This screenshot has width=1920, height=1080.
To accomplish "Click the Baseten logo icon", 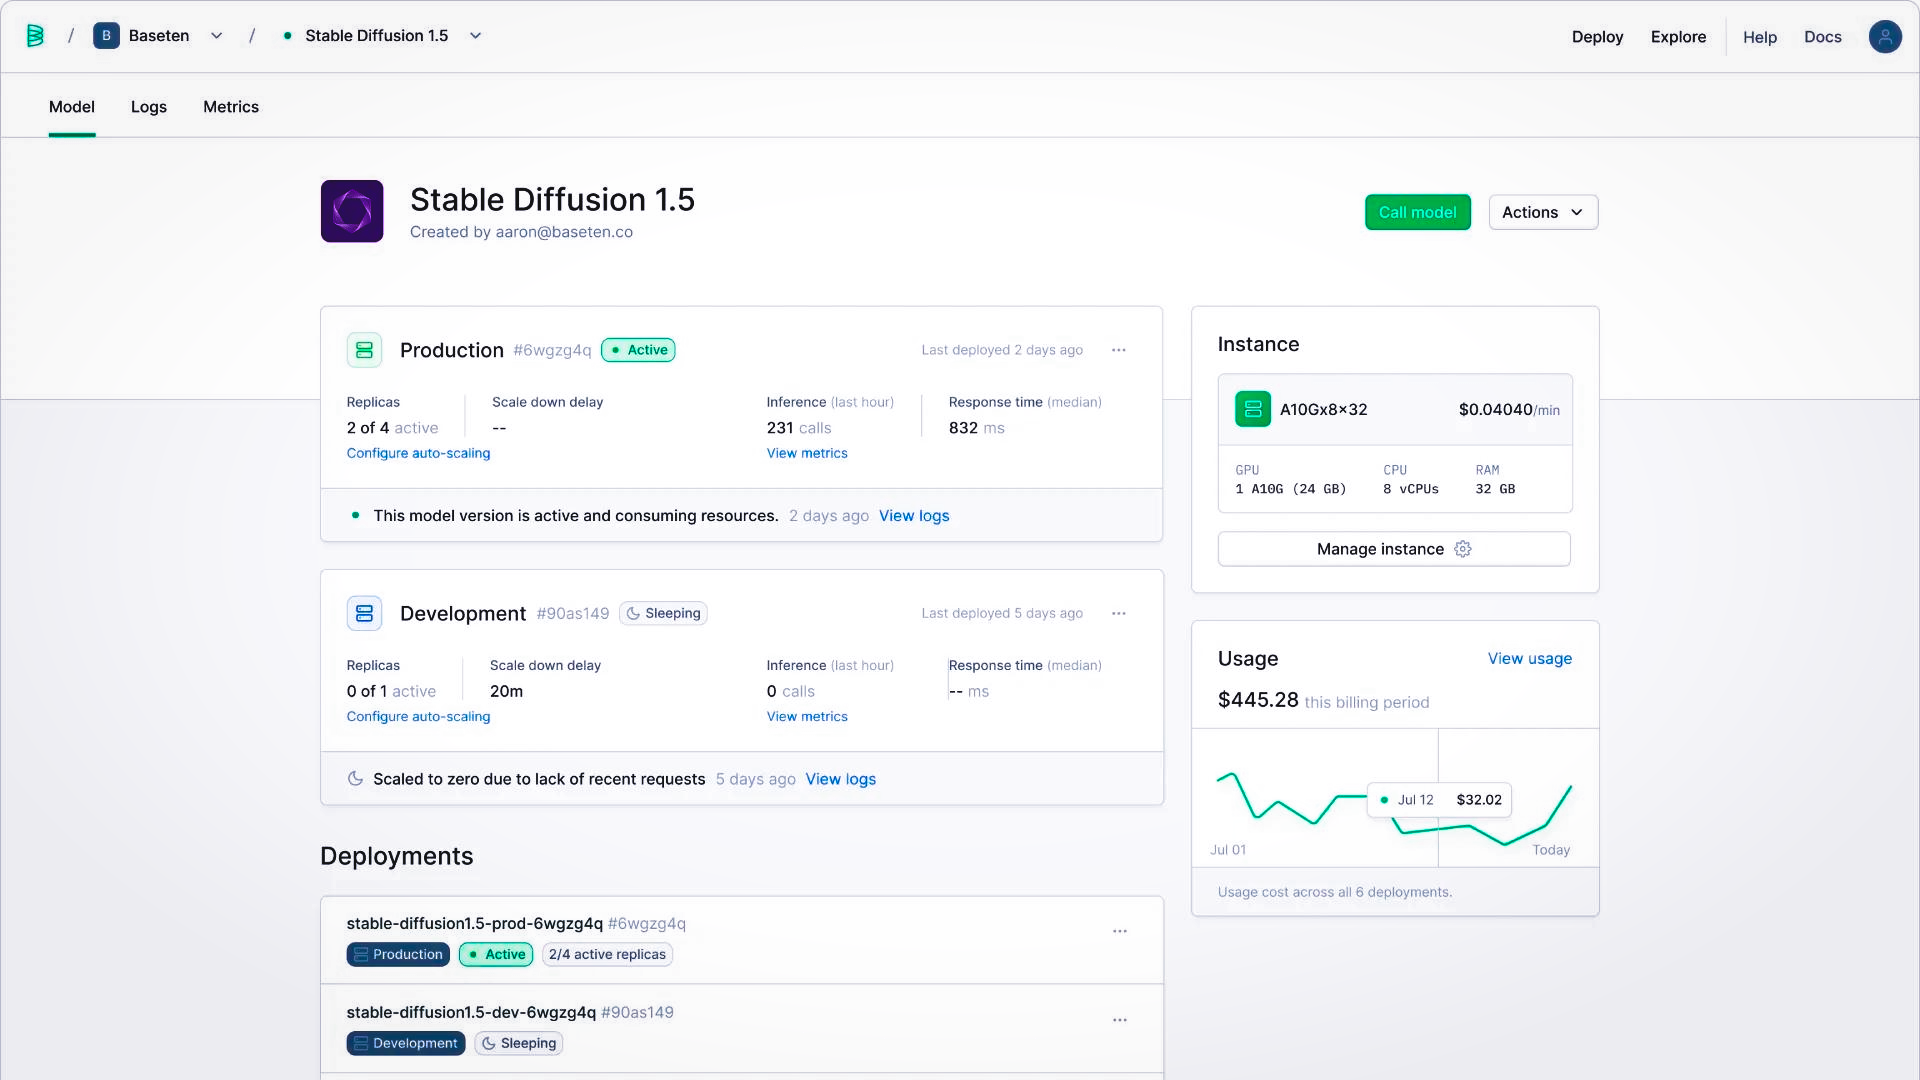I will tap(35, 36).
